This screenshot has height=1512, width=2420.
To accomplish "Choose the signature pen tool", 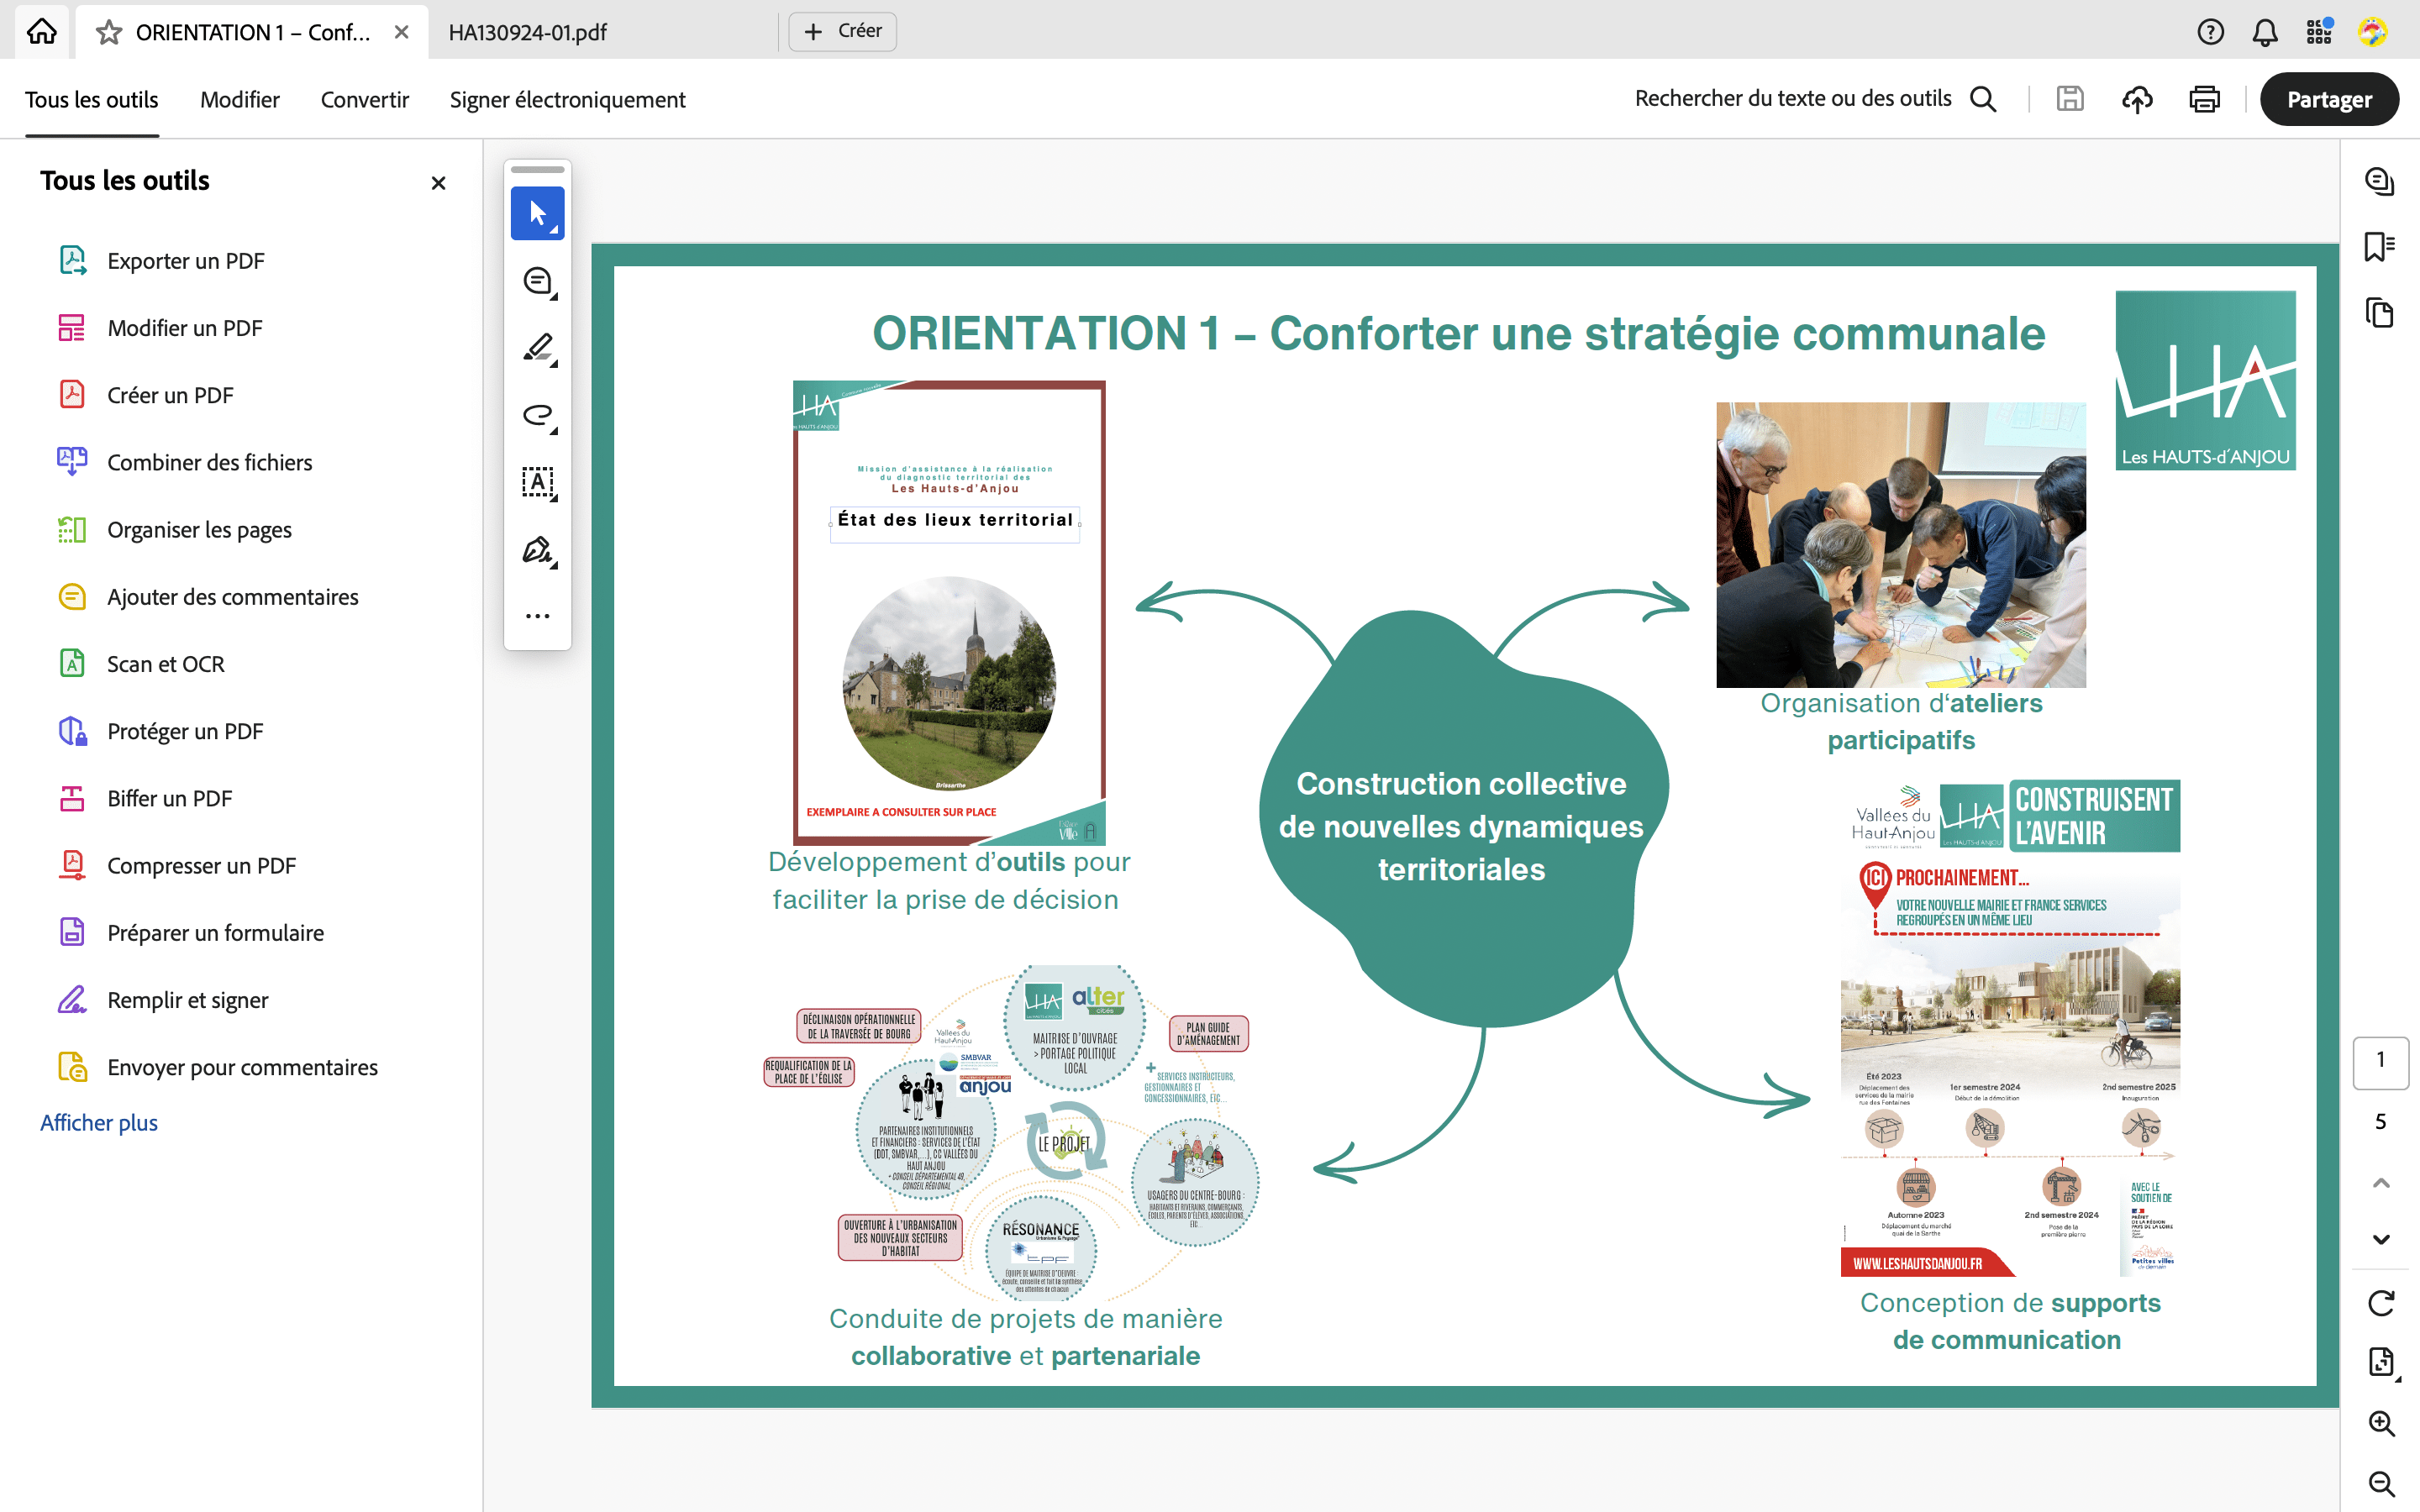I will click(538, 550).
